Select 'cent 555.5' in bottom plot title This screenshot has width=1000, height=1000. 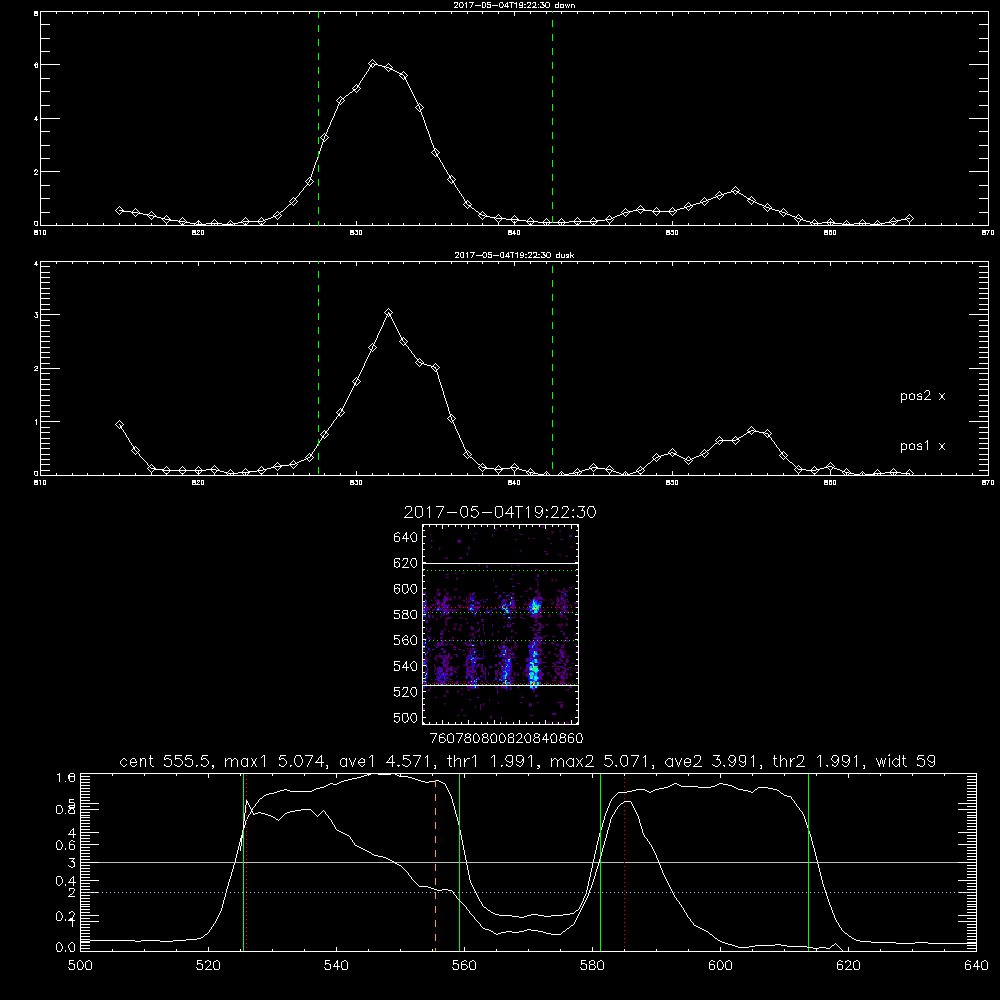[x=168, y=761]
